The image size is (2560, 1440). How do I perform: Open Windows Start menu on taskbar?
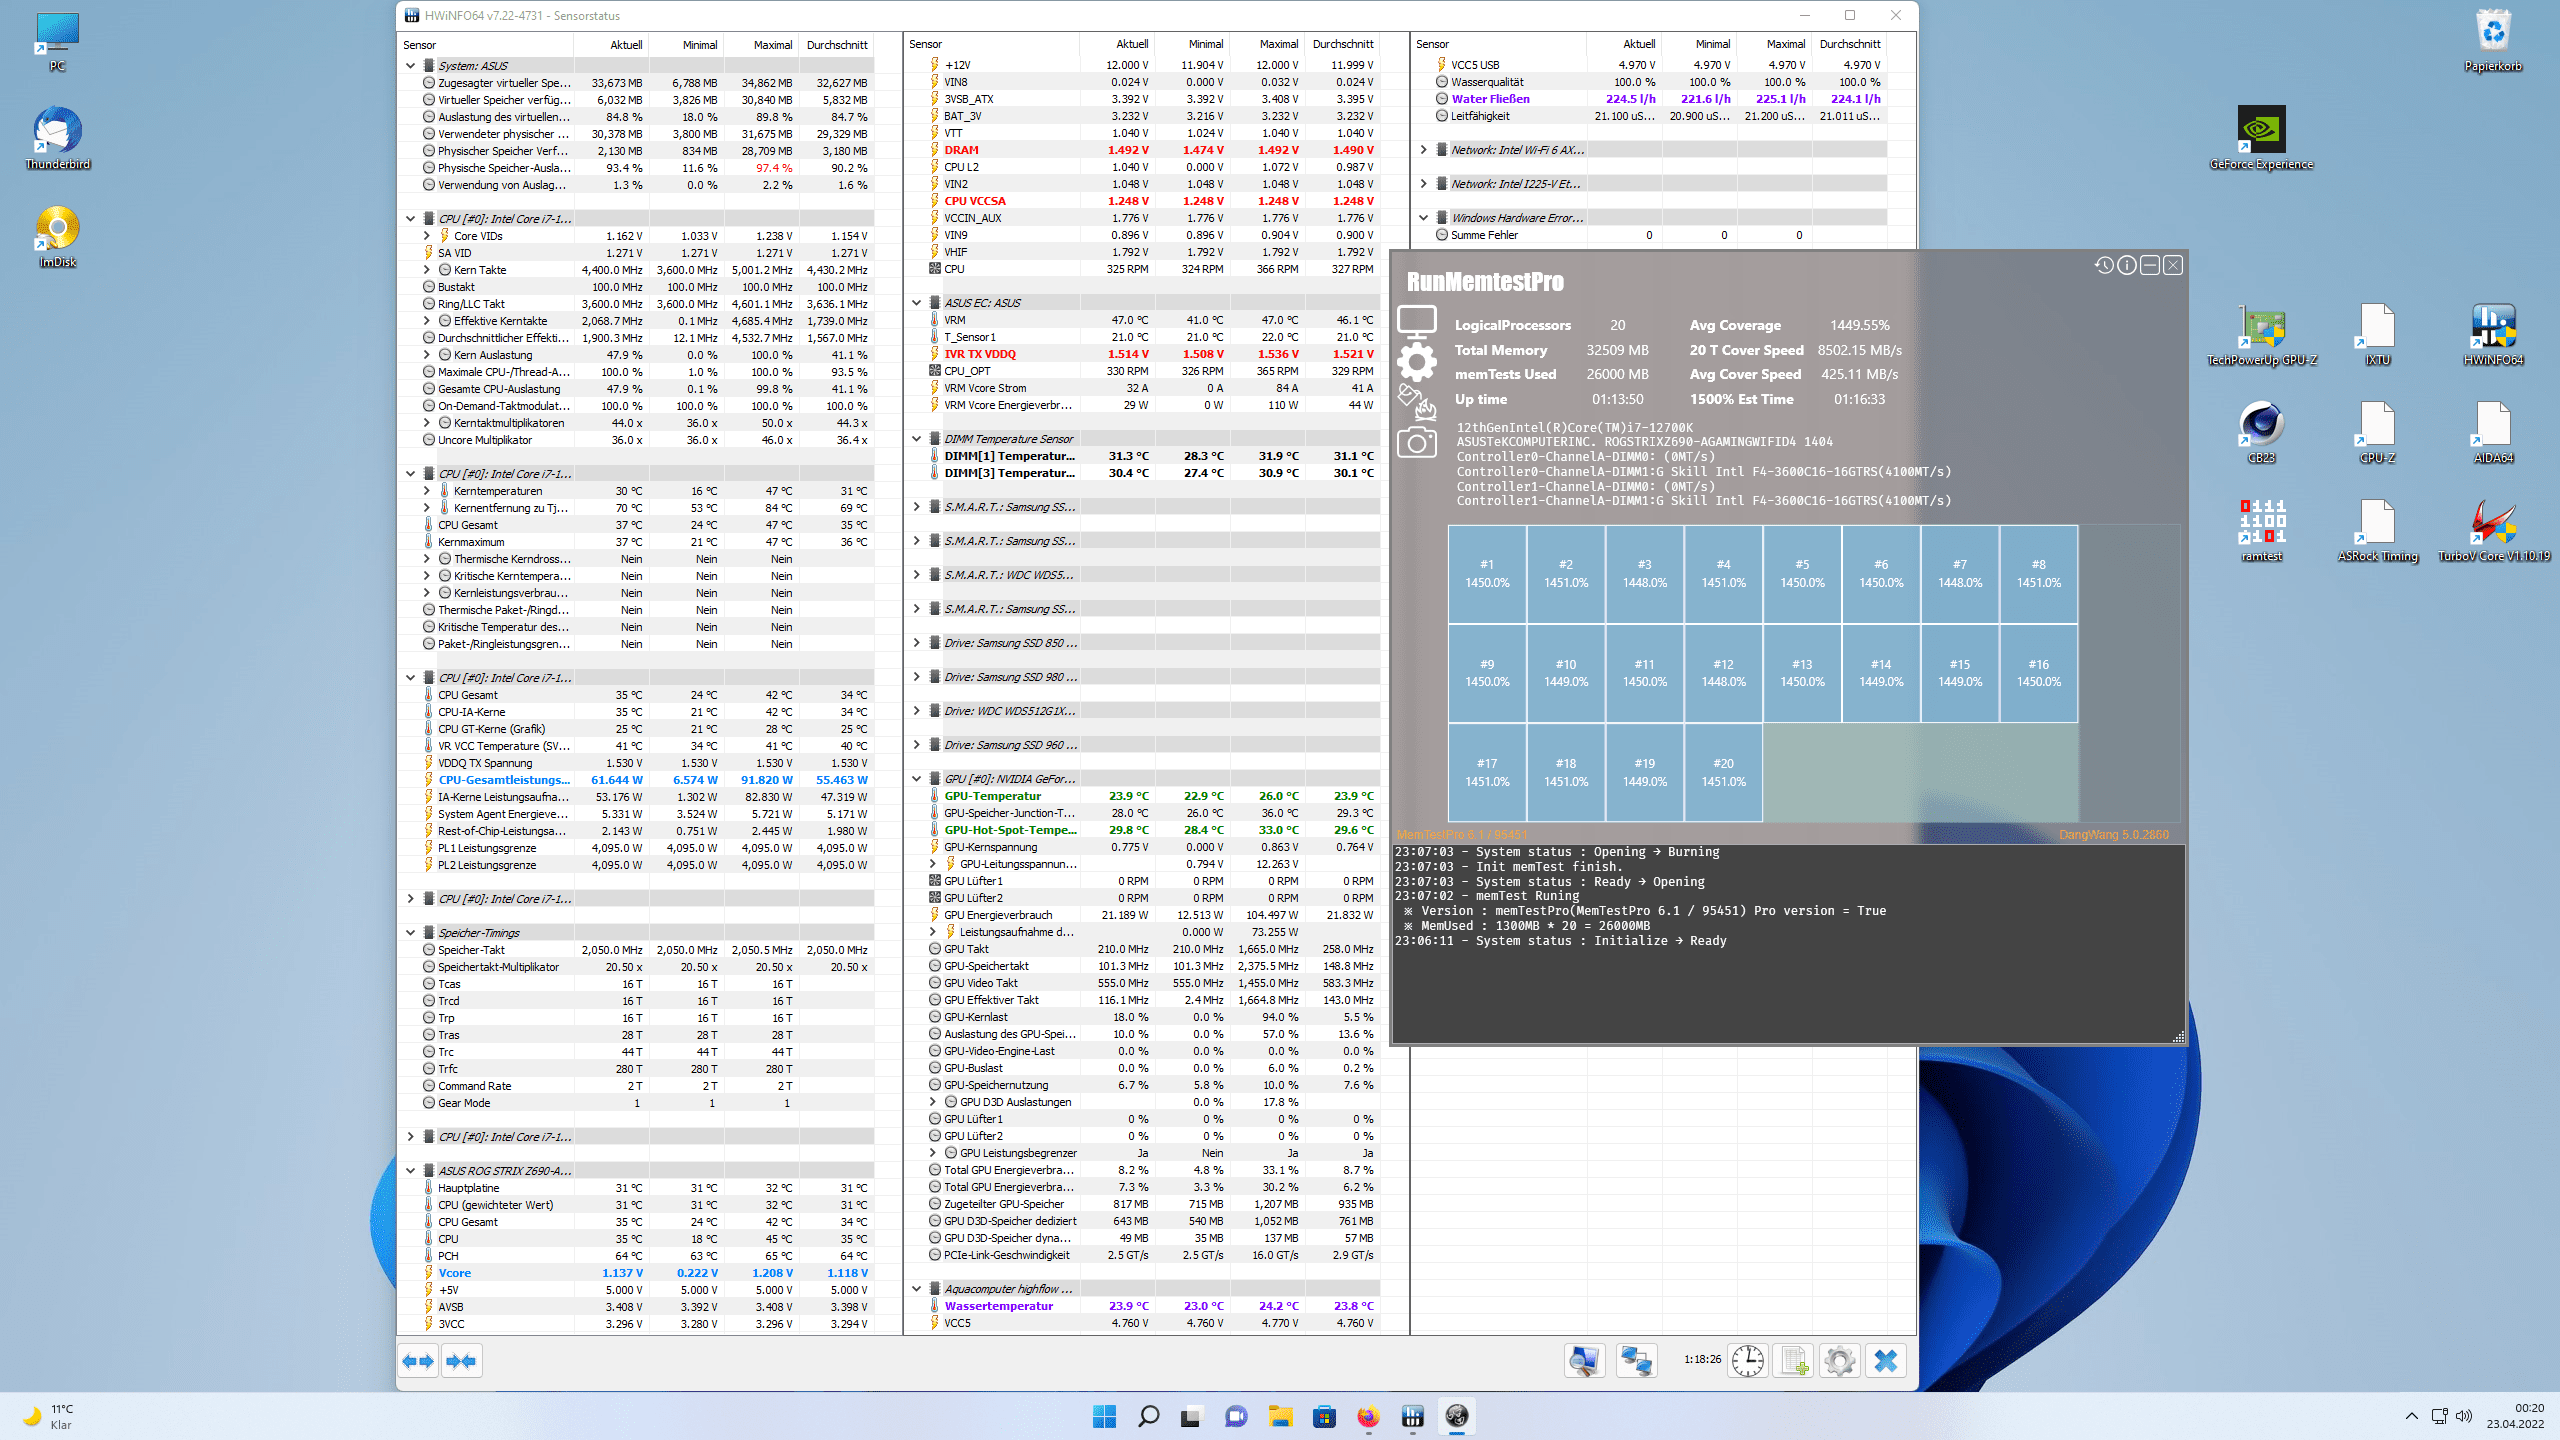[x=1104, y=1416]
